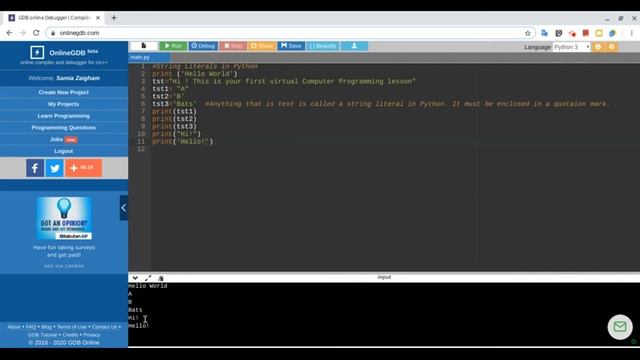This screenshot has width=640, height=360.
Task: Open the Blog footer link
Action: (x=47, y=327)
